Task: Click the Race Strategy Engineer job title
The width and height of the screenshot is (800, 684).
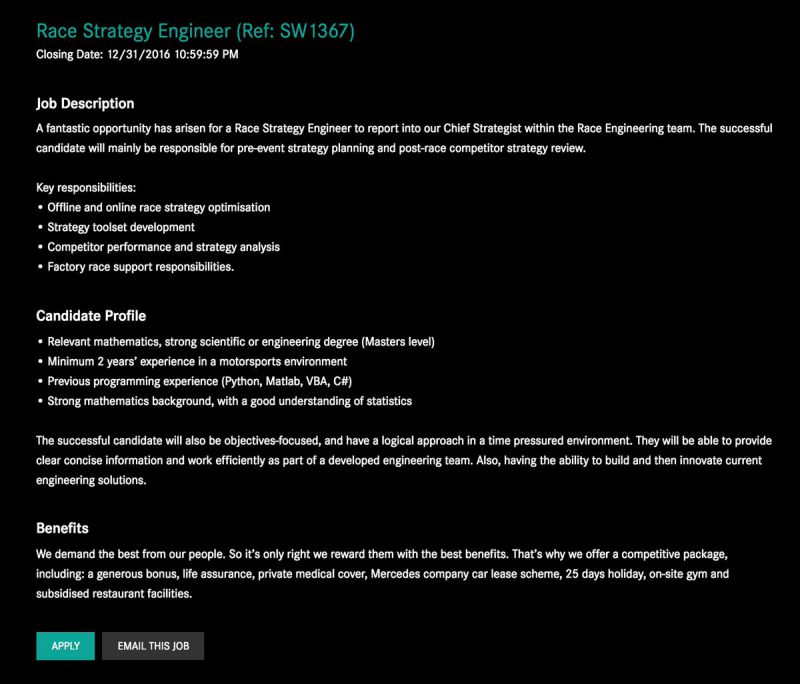Action: click(x=195, y=31)
